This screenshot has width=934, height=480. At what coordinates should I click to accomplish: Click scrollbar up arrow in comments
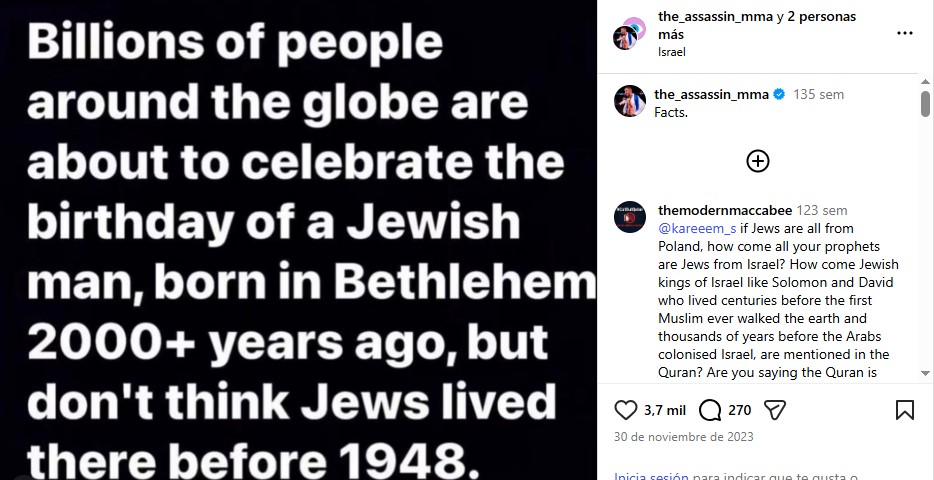click(x=925, y=82)
